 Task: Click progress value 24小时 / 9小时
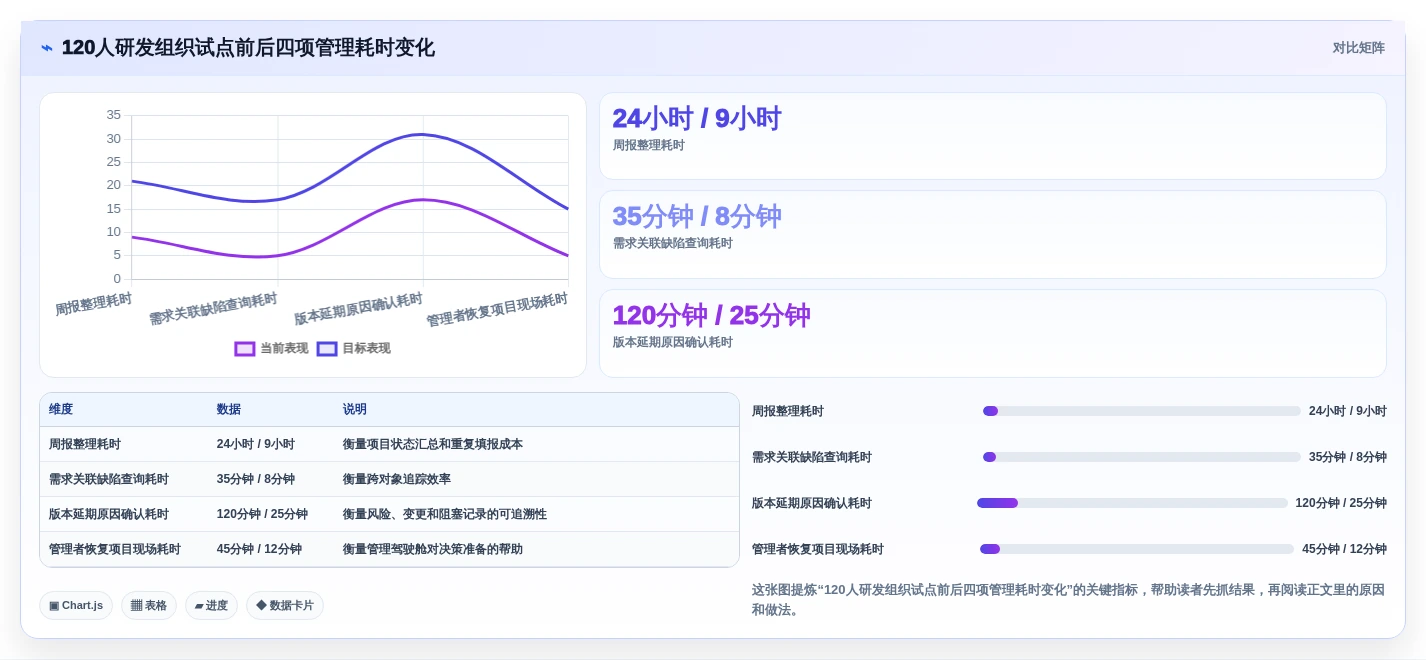pos(1348,411)
